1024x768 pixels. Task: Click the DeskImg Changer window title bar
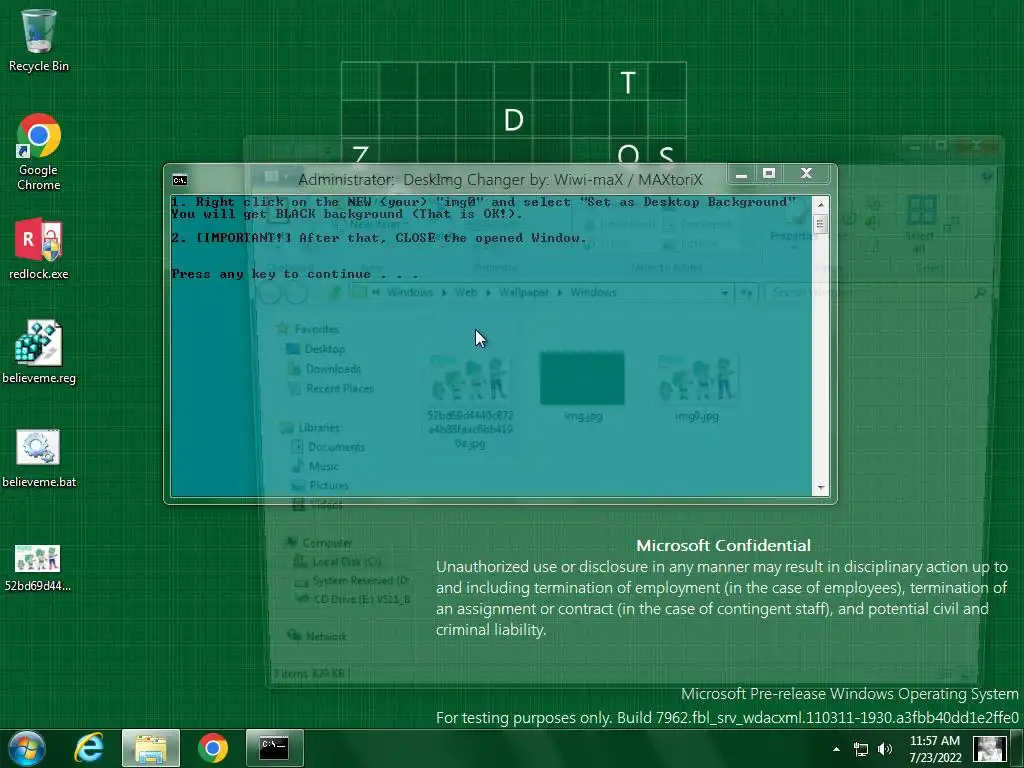pos(500,180)
